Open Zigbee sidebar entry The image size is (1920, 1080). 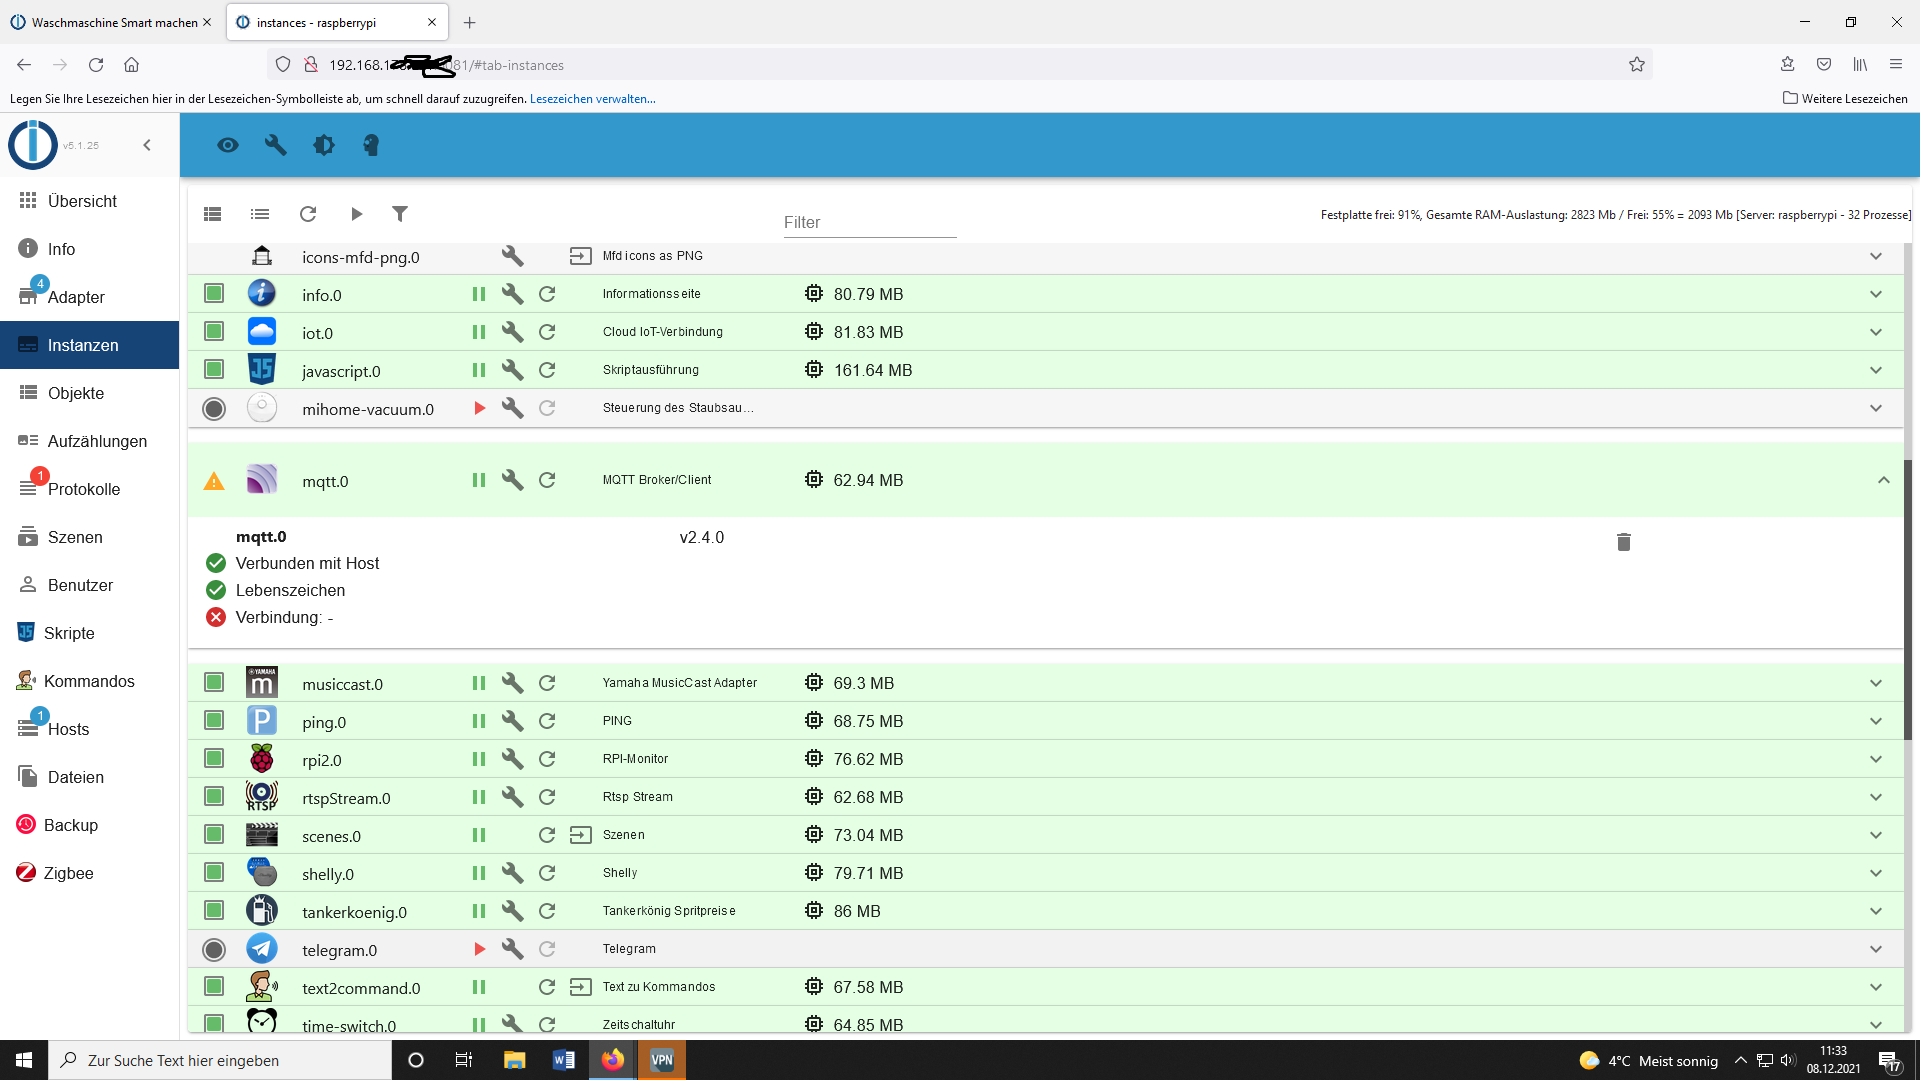click(90, 873)
